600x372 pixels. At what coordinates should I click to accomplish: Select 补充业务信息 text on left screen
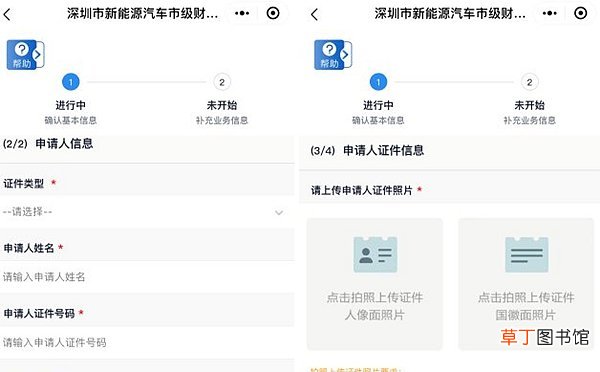point(222,120)
